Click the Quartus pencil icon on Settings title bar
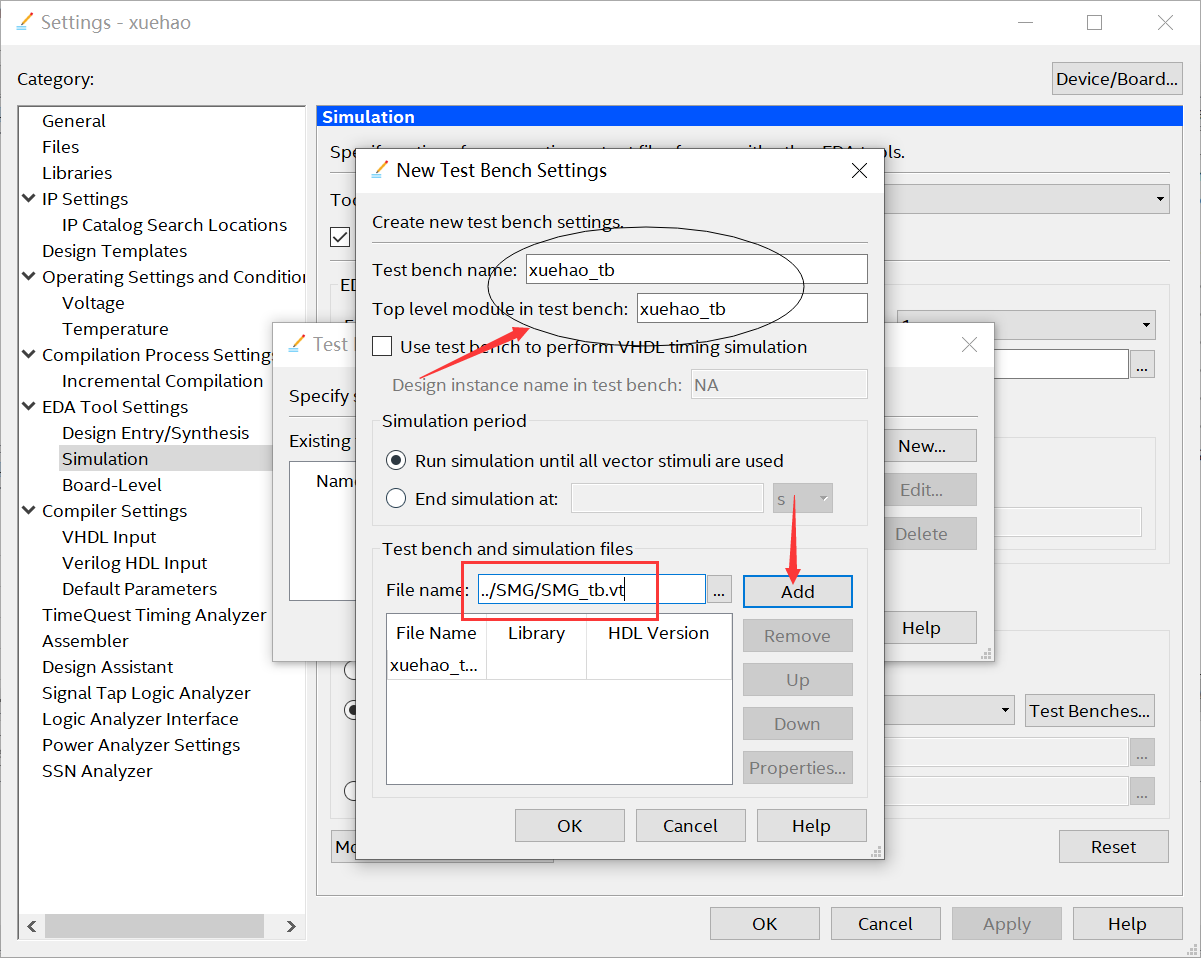Viewport: 1201px width, 958px height. 24,21
